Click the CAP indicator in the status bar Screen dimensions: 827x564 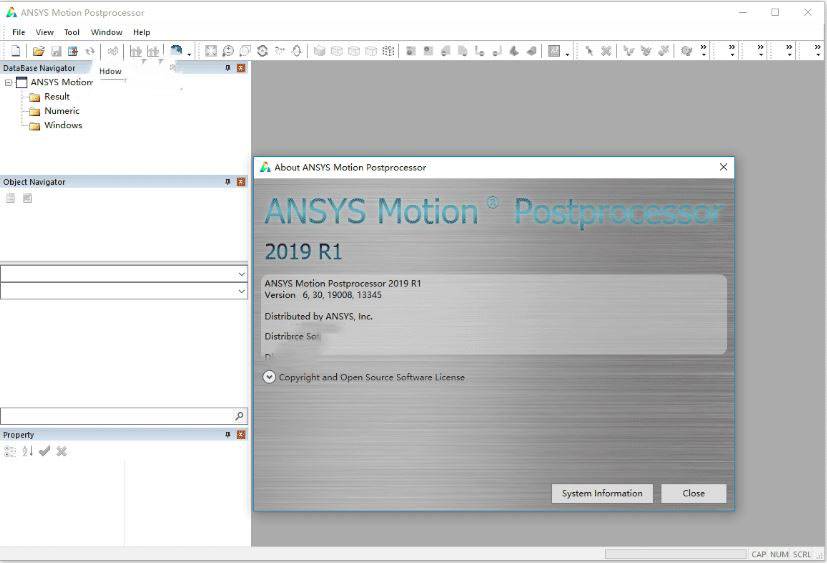point(758,555)
